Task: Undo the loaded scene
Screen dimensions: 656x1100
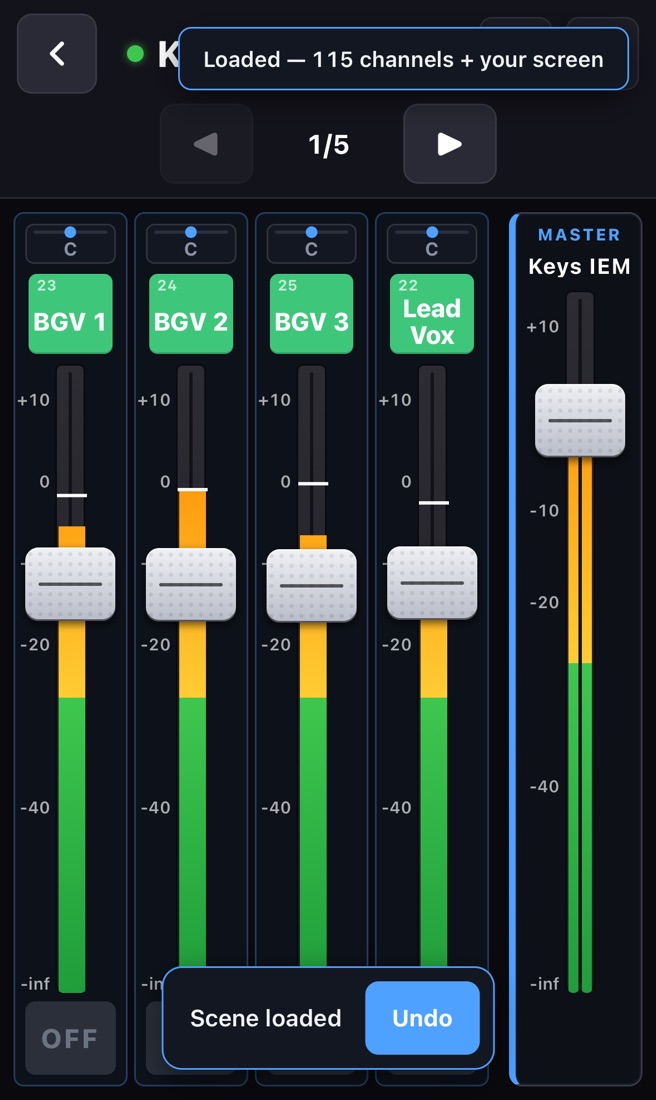Action: pos(422,1018)
